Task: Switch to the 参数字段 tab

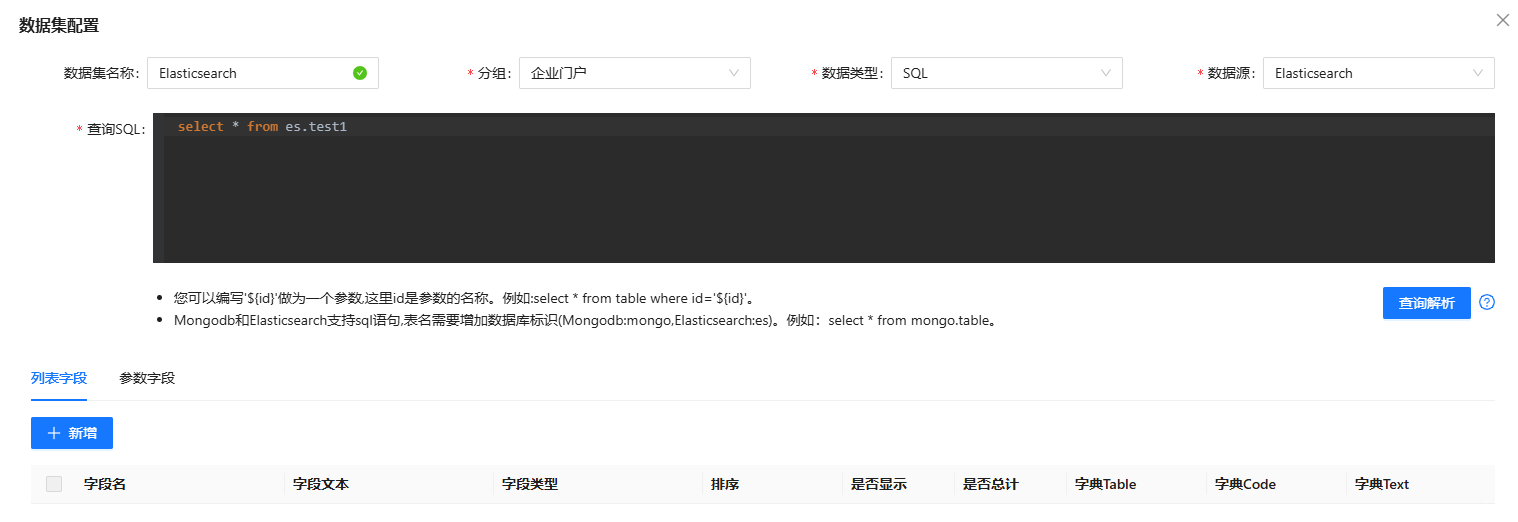Action: point(147,378)
